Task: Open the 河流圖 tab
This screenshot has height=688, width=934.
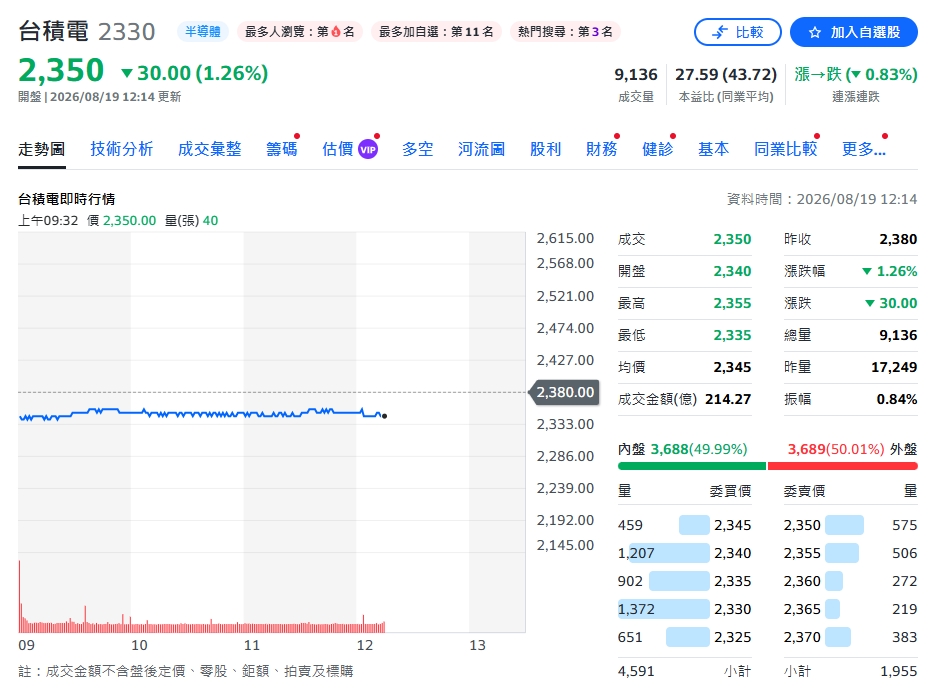Action: (x=481, y=149)
